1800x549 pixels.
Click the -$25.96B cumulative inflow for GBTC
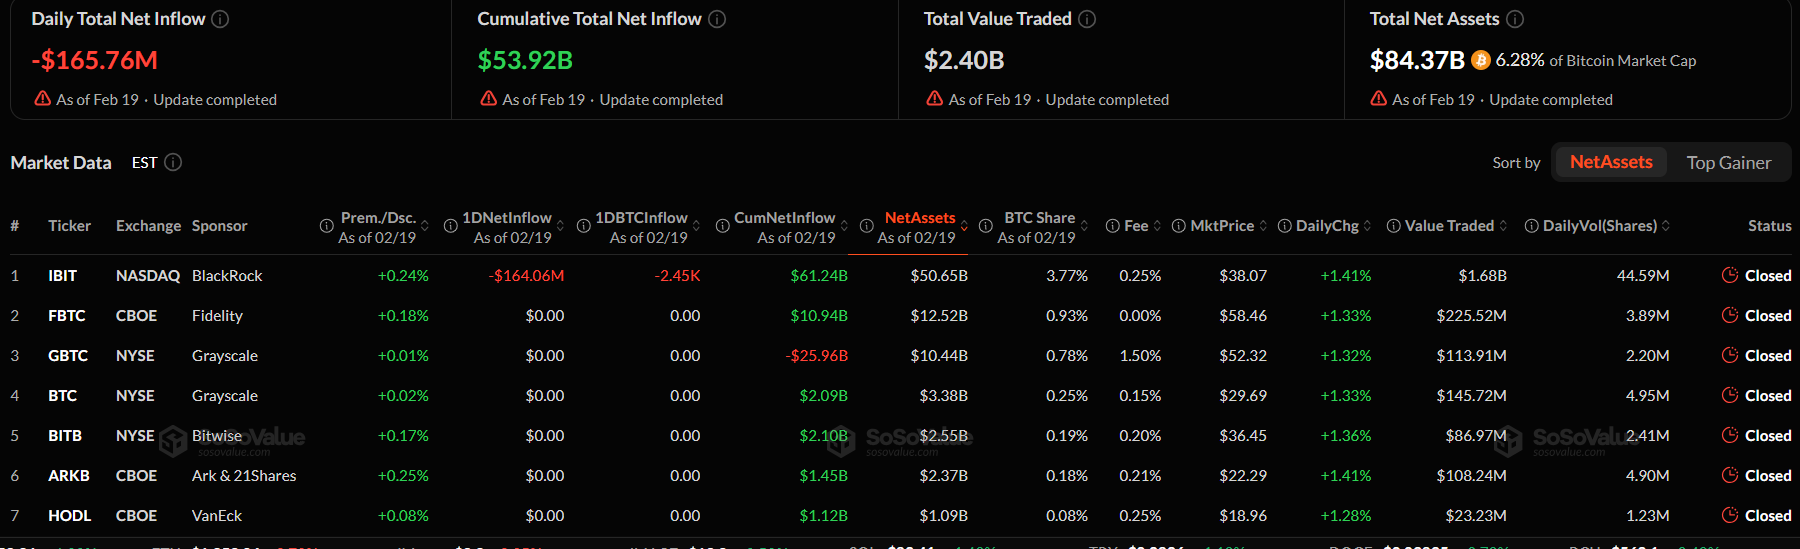(816, 355)
